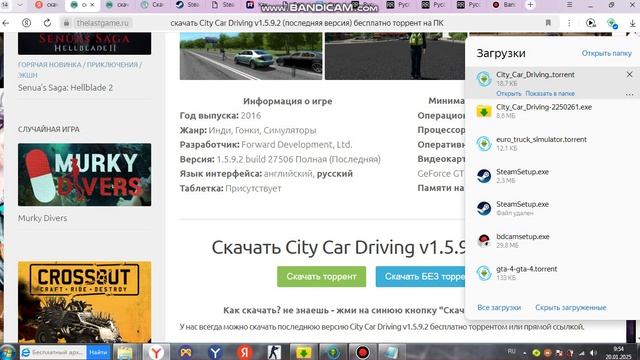This screenshot has height=360, width=640.
Task: Open the red Я Yandex taskbar icon
Action: tap(244, 352)
